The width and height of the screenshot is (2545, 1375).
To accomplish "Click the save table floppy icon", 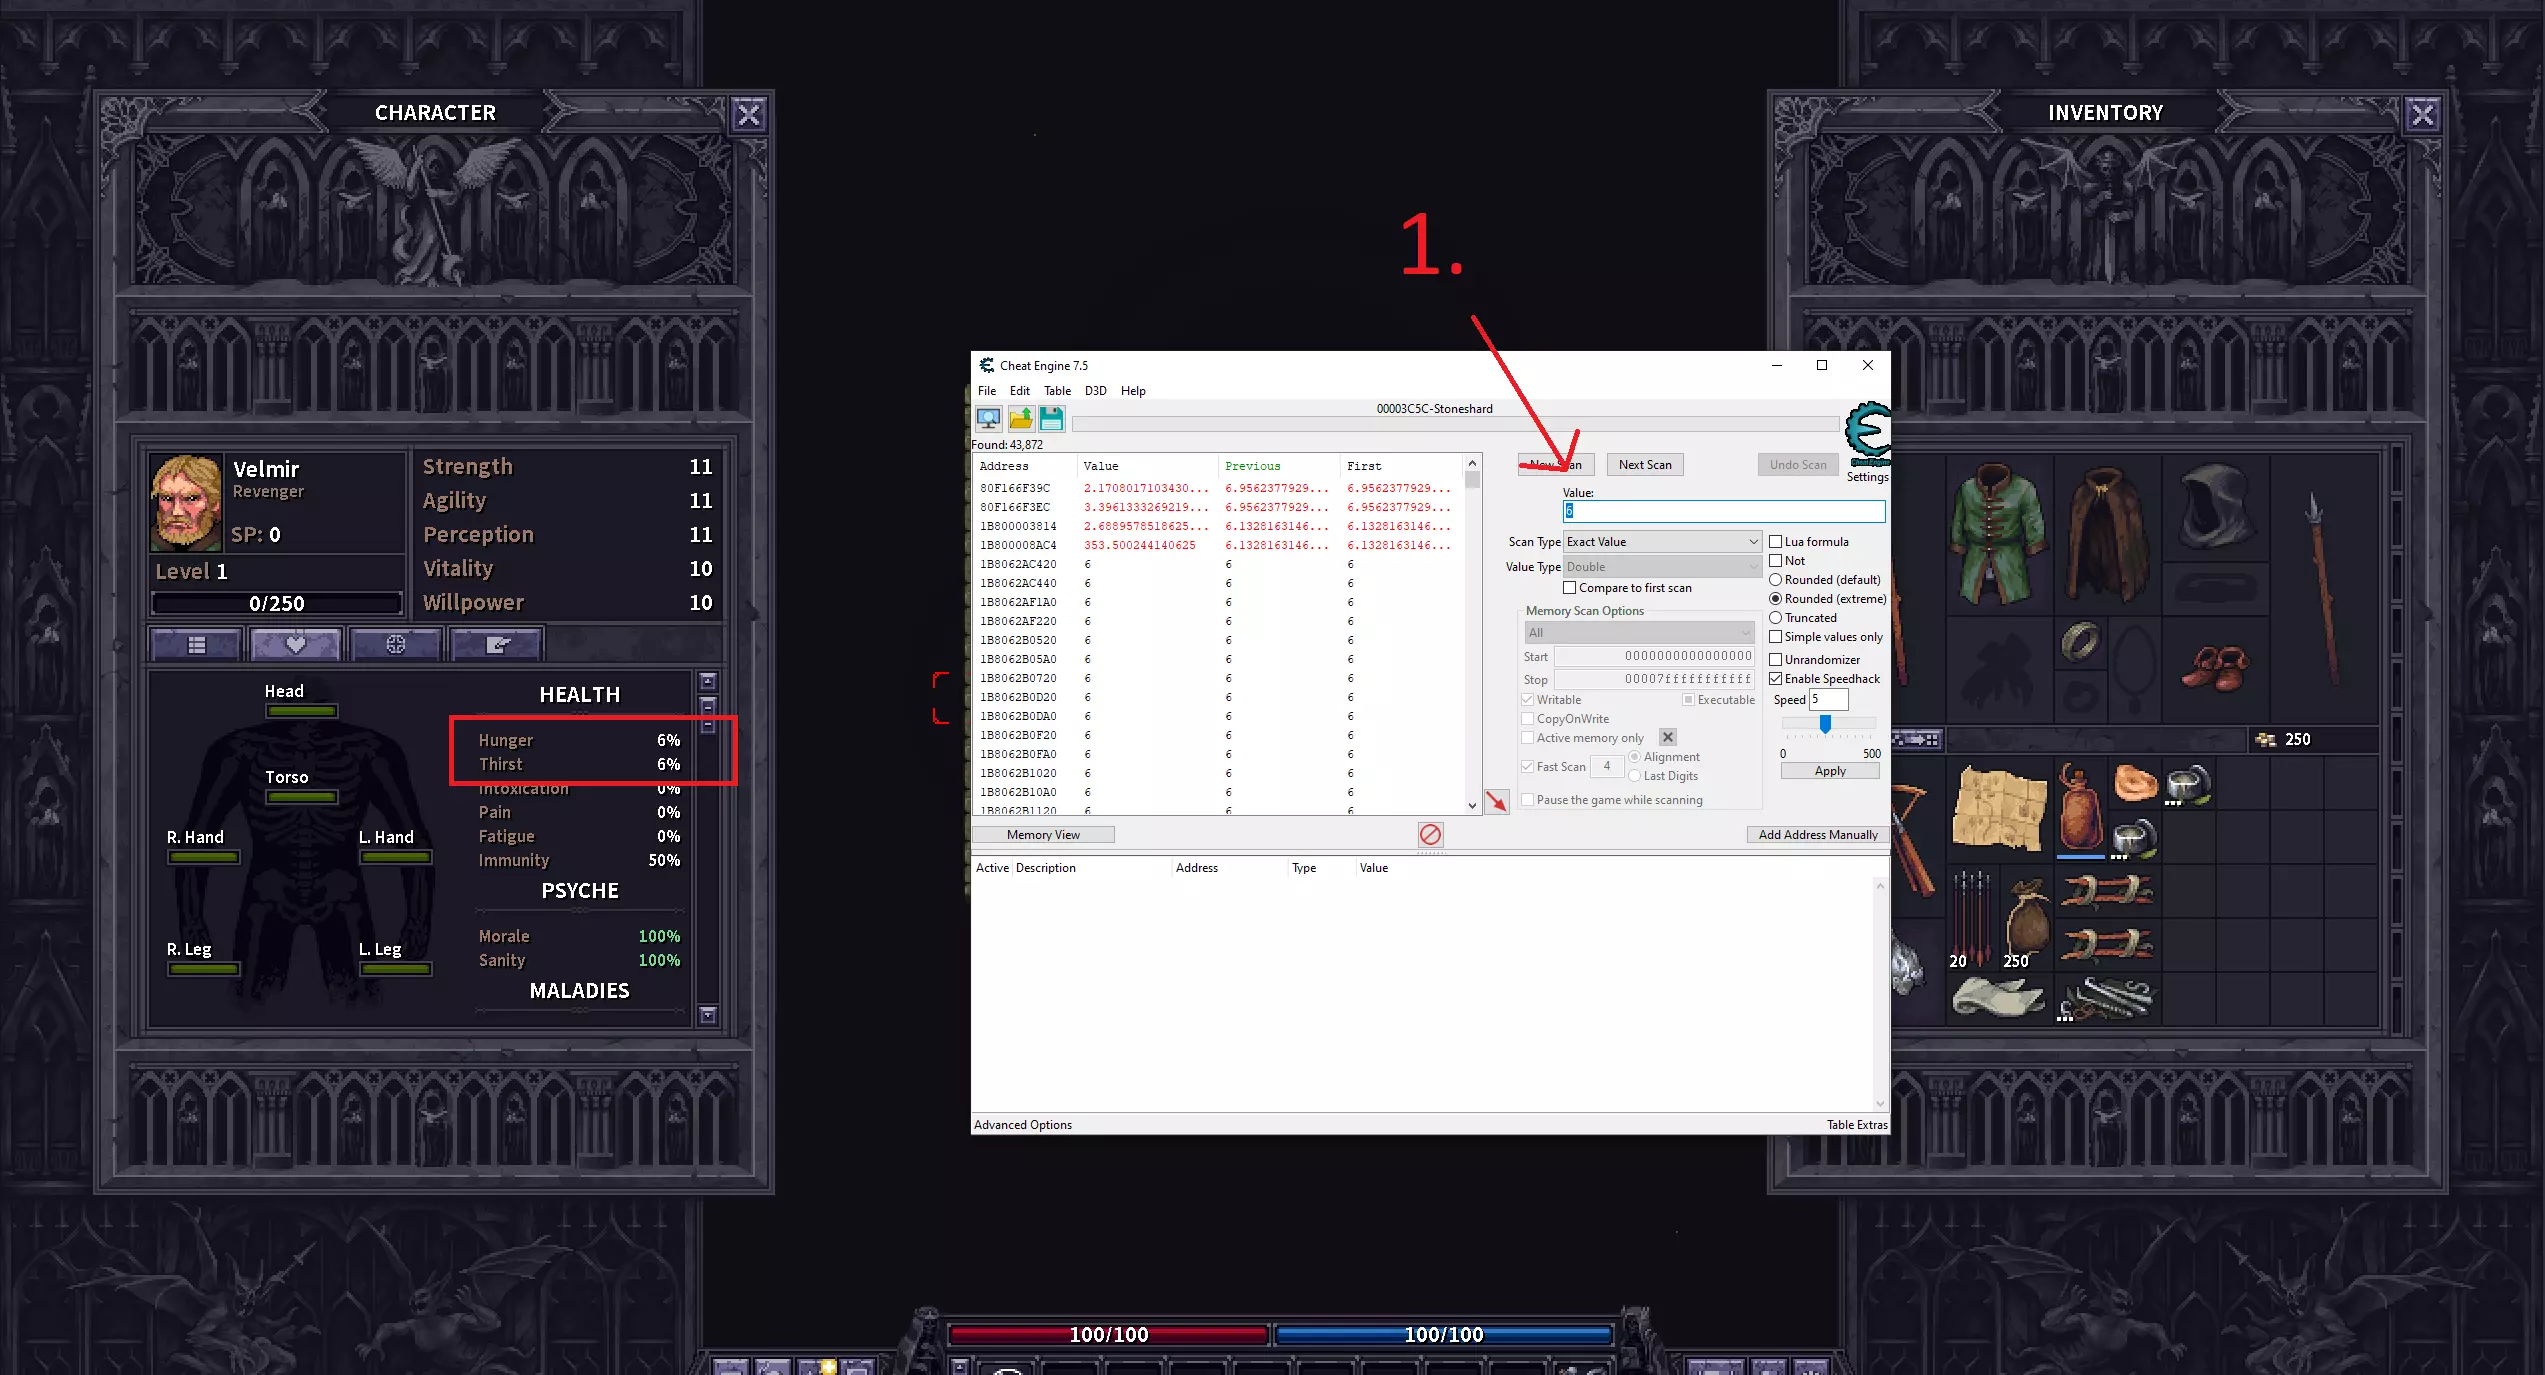I will pyautogui.click(x=1051, y=418).
